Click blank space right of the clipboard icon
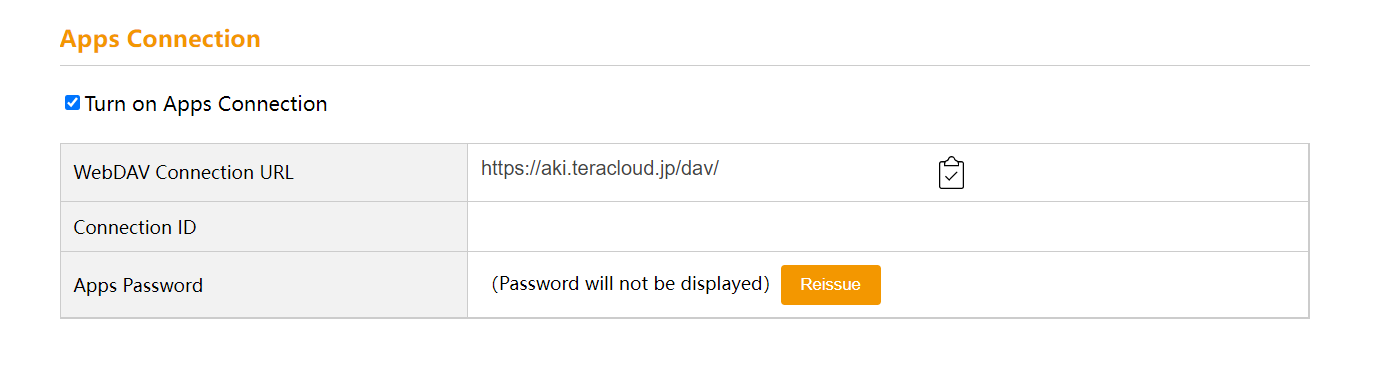Image resolution: width=1380 pixels, height=387 pixels. coord(1137,173)
